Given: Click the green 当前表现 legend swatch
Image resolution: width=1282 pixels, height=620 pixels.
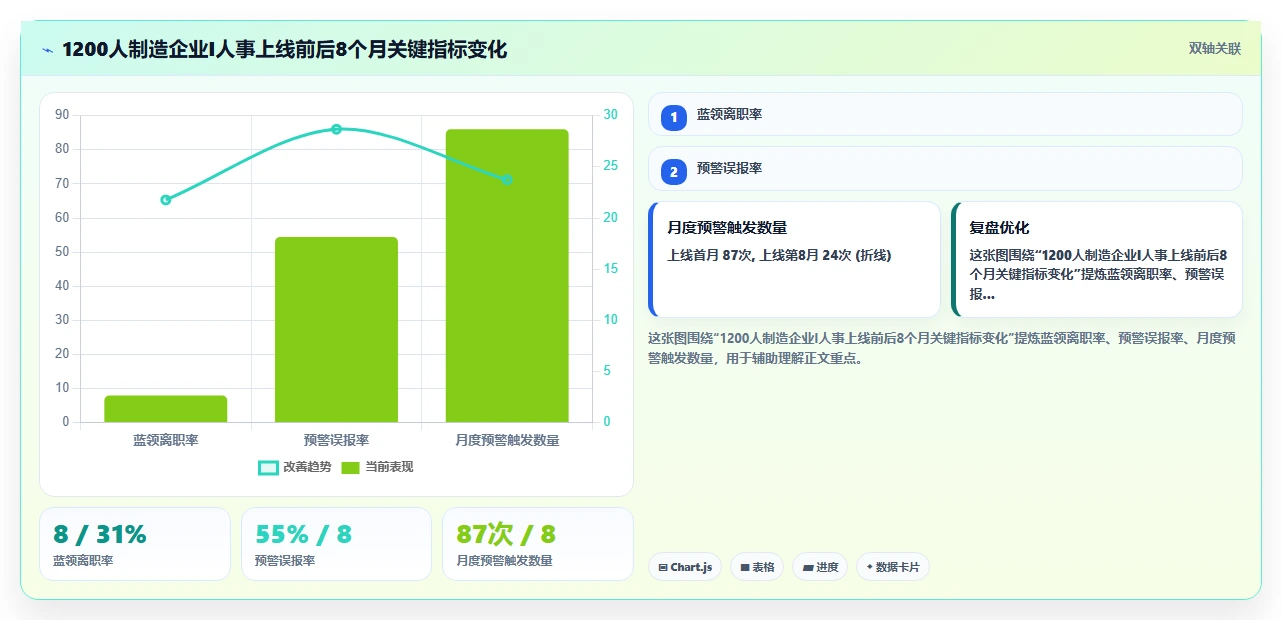Looking at the screenshot, I should click(351, 467).
